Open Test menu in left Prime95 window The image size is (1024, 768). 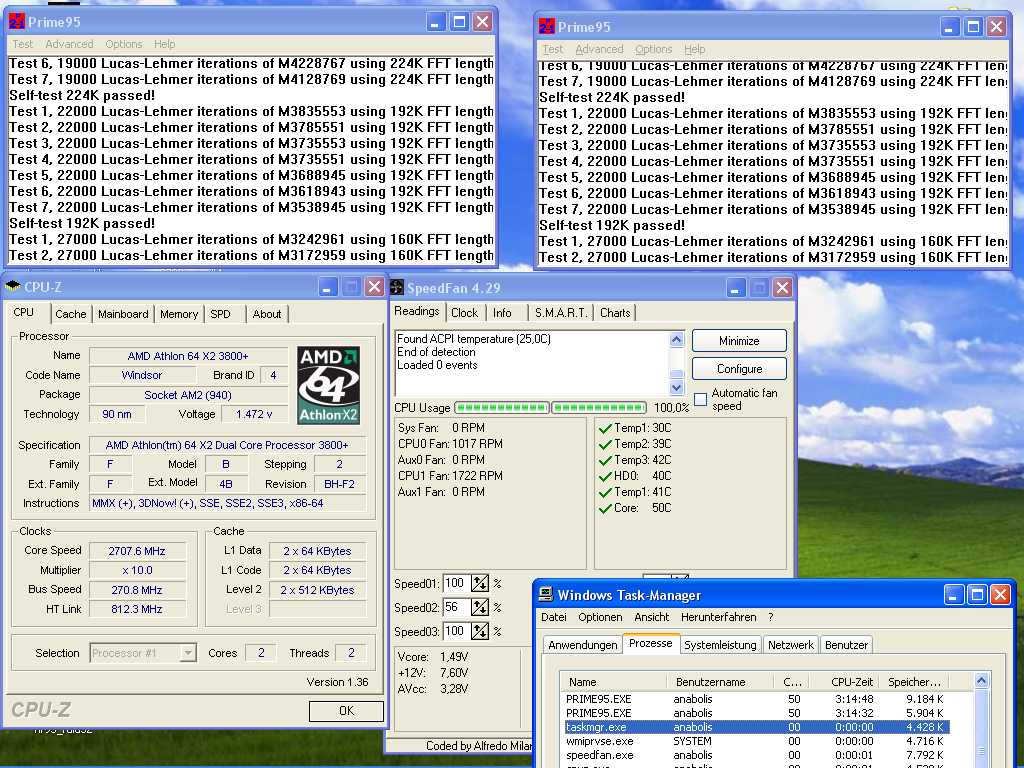click(22, 44)
